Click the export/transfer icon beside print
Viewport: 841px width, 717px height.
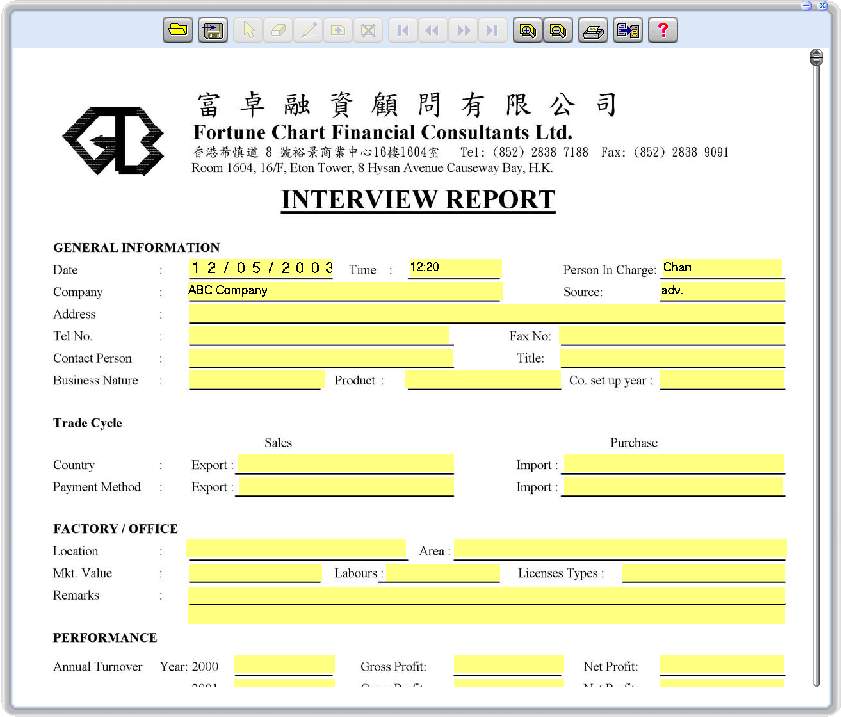[627, 30]
